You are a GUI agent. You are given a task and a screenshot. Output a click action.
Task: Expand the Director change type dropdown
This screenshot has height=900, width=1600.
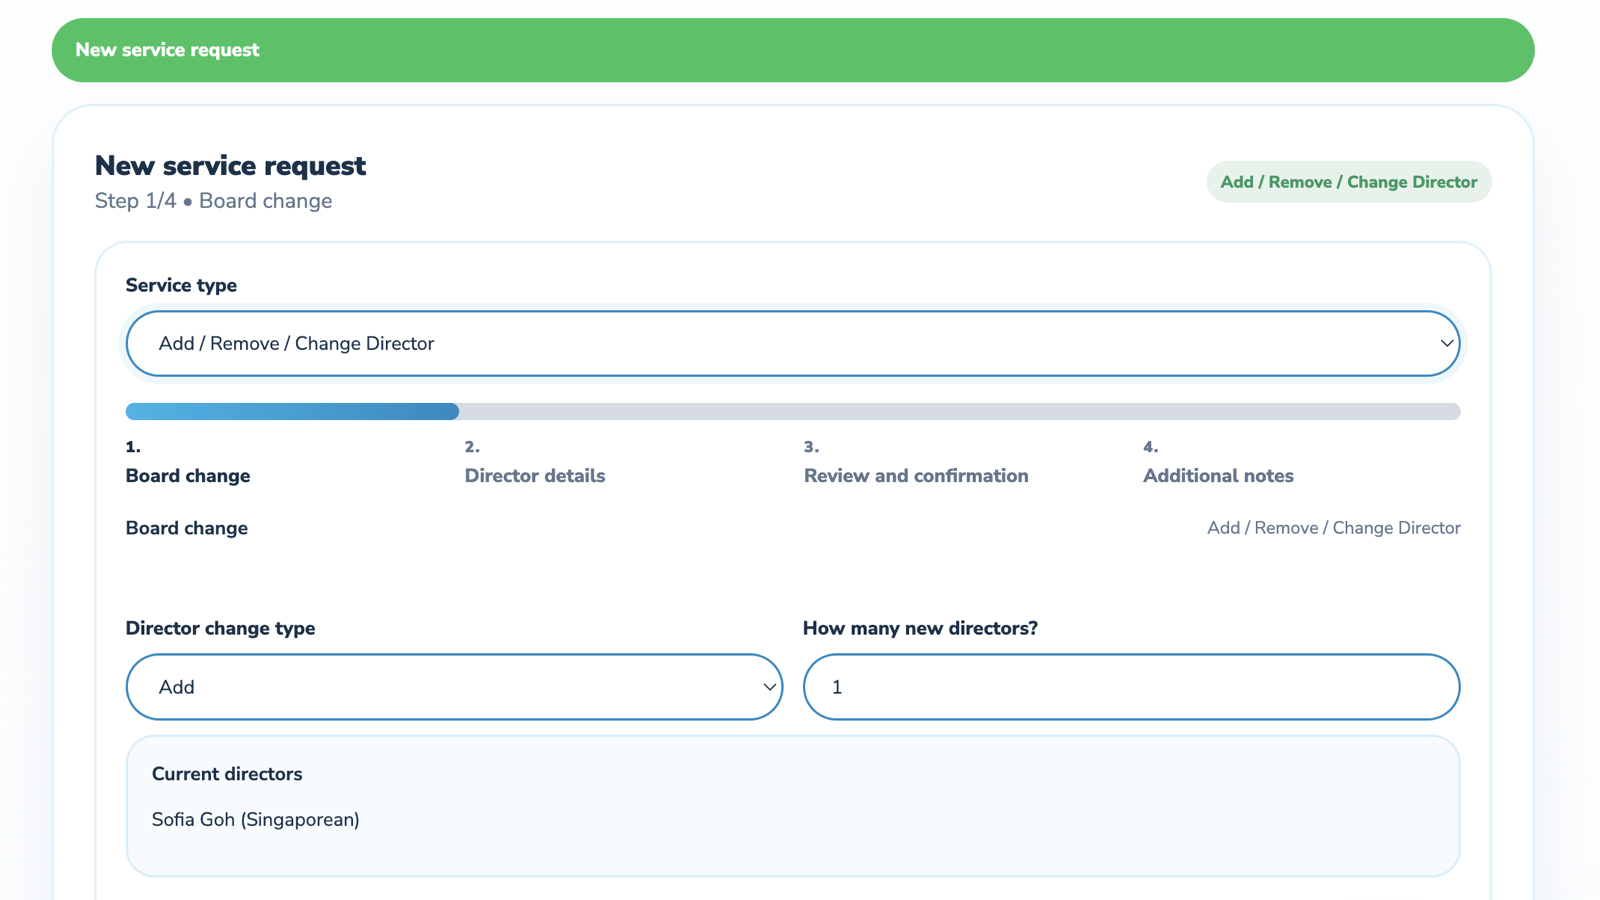click(453, 687)
